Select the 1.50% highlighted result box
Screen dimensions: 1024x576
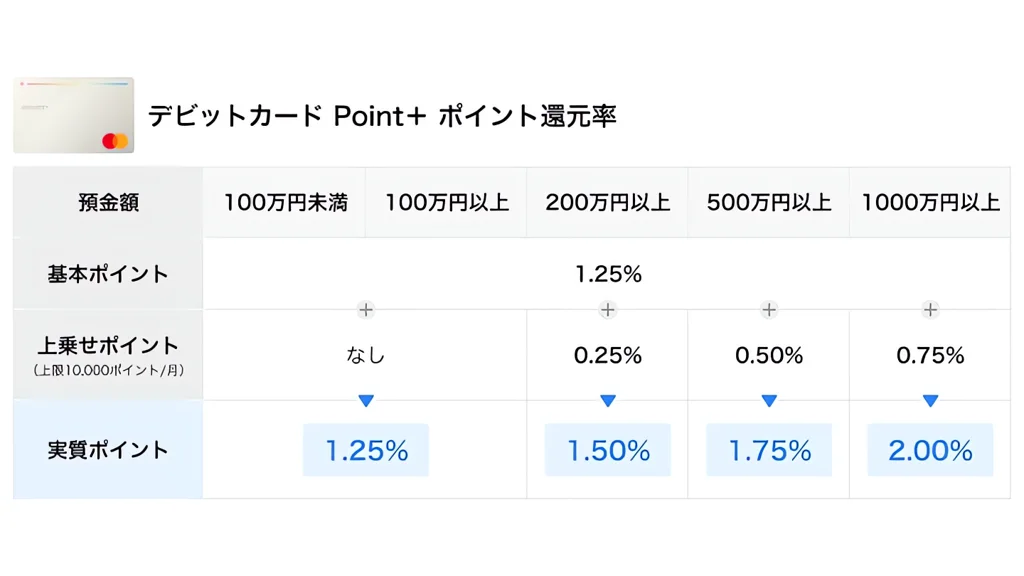click(x=608, y=450)
